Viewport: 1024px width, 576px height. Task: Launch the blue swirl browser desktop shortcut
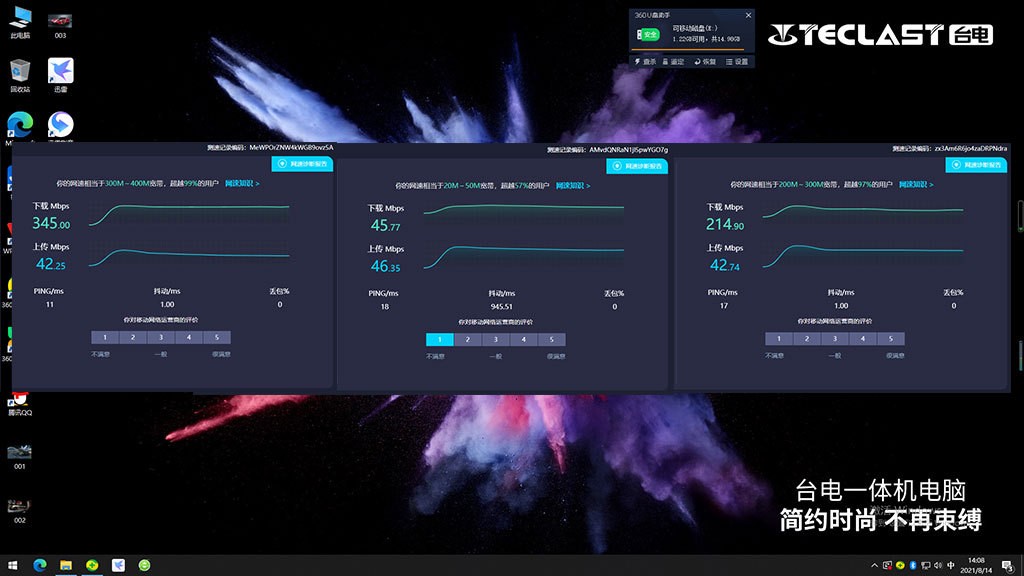pos(60,125)
